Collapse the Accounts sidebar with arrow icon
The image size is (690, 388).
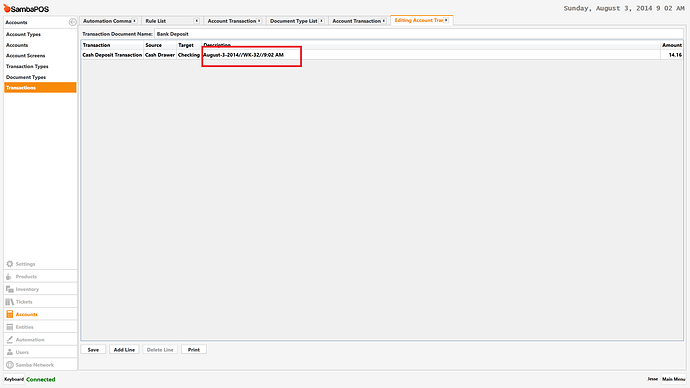tap(73, 22)
